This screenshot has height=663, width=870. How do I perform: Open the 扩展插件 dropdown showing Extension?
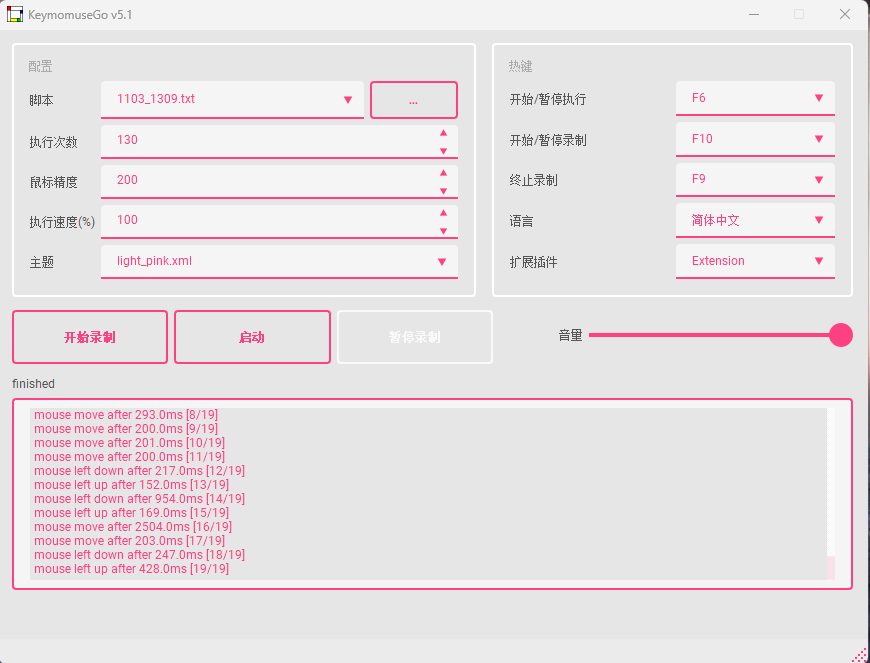click(755, 261)
